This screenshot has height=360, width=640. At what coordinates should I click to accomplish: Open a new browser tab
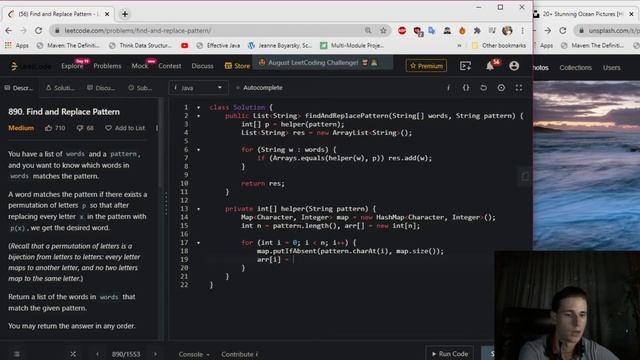(125, 14)
